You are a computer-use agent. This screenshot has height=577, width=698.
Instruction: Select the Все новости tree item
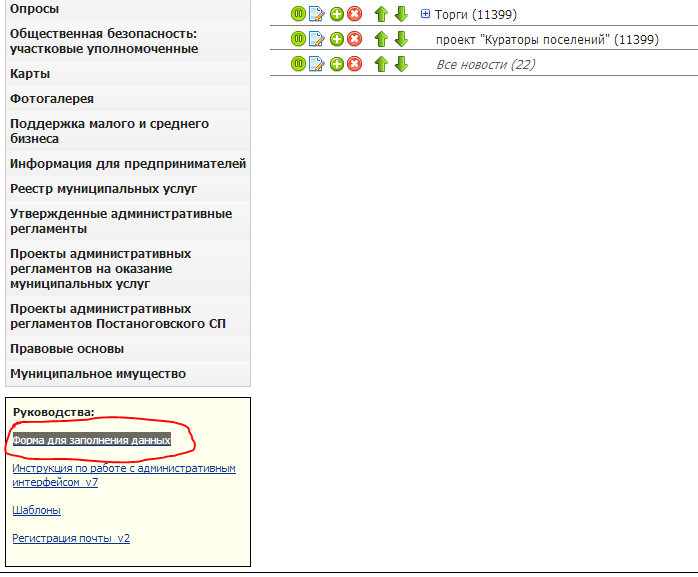pos(485,64)
